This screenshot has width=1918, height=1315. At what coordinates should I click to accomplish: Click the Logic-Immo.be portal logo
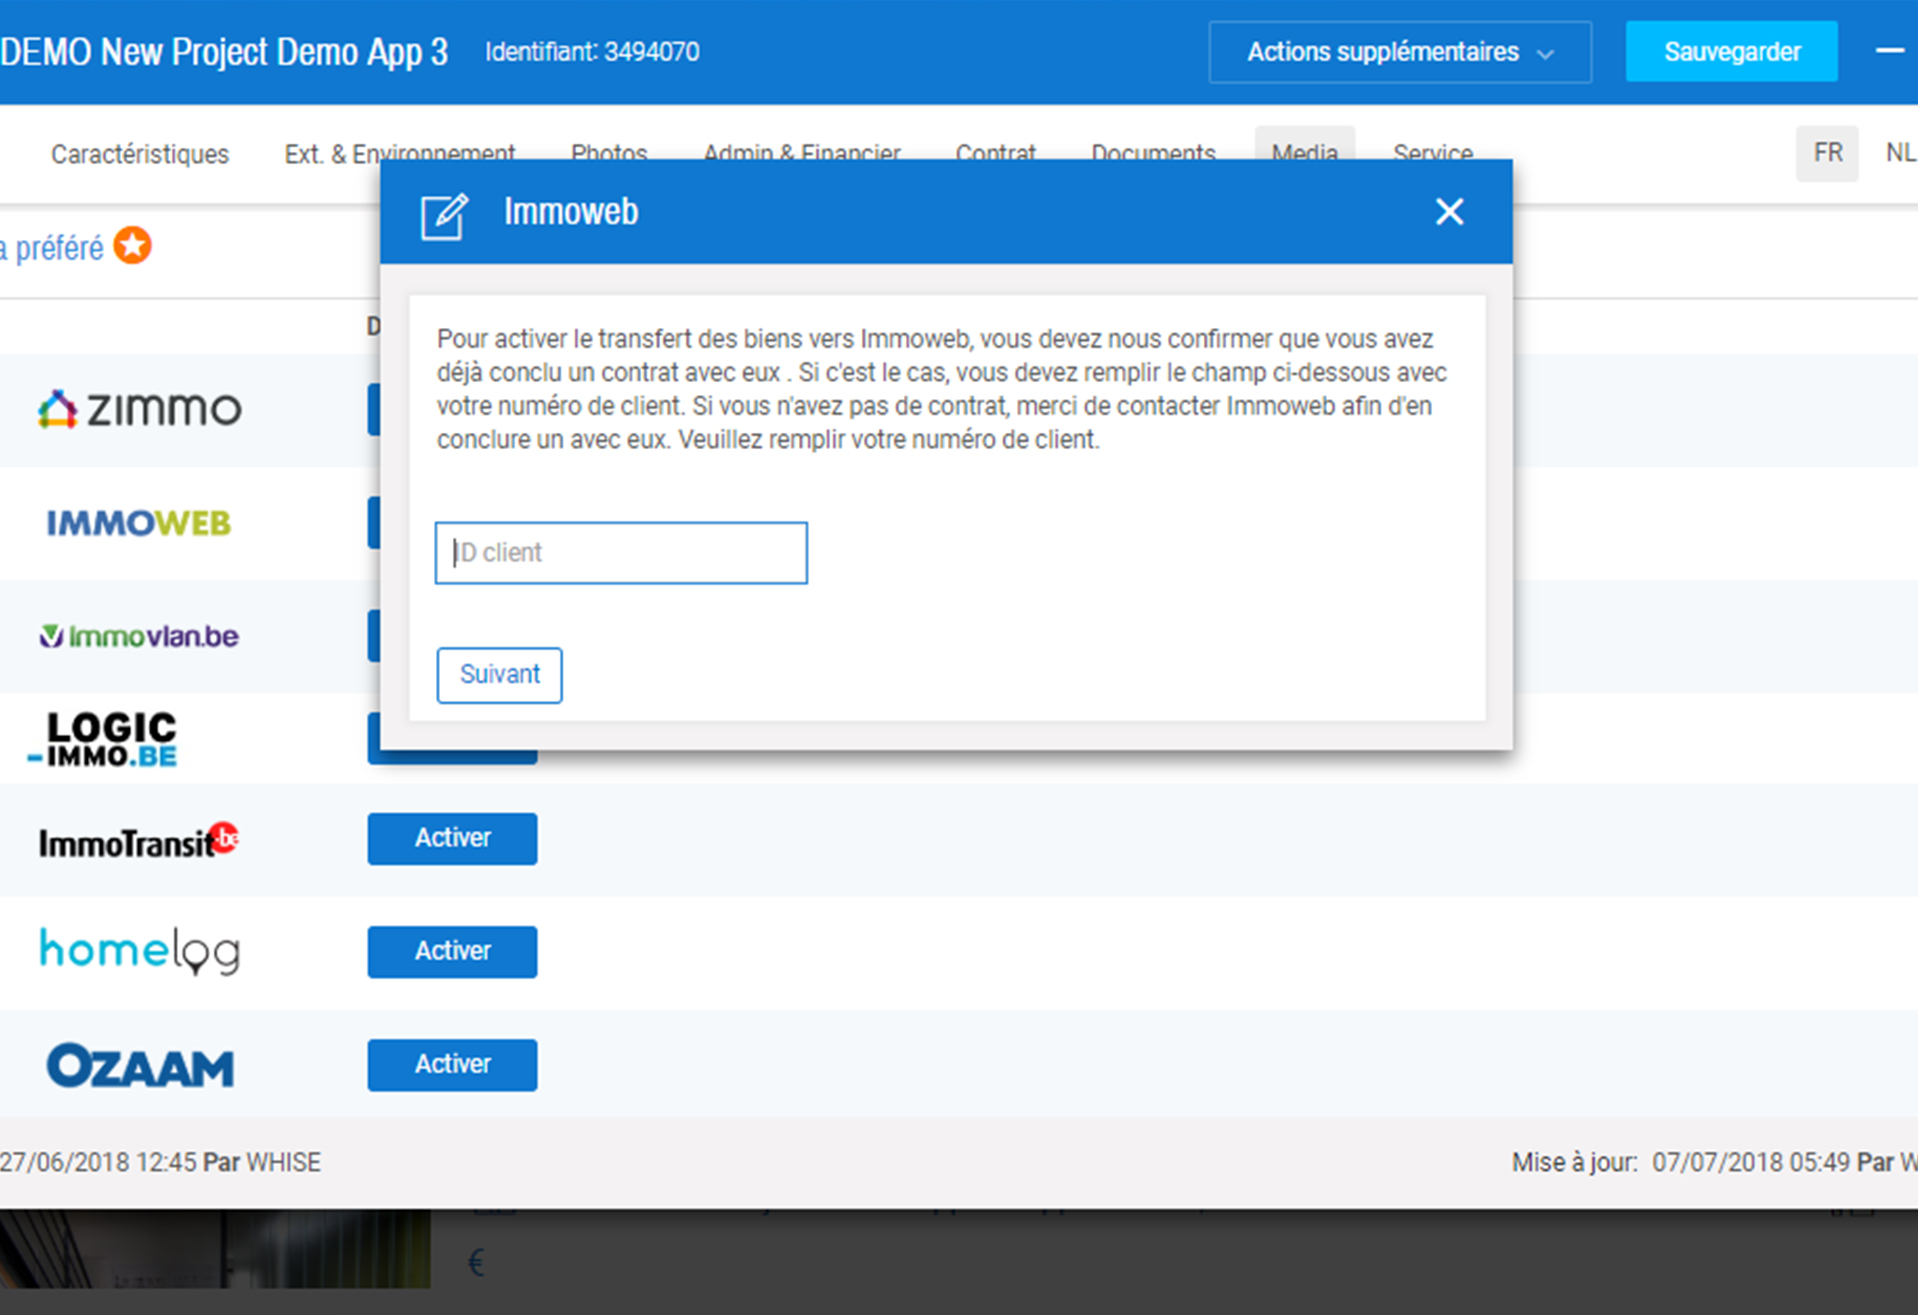(x=103, y=739)
